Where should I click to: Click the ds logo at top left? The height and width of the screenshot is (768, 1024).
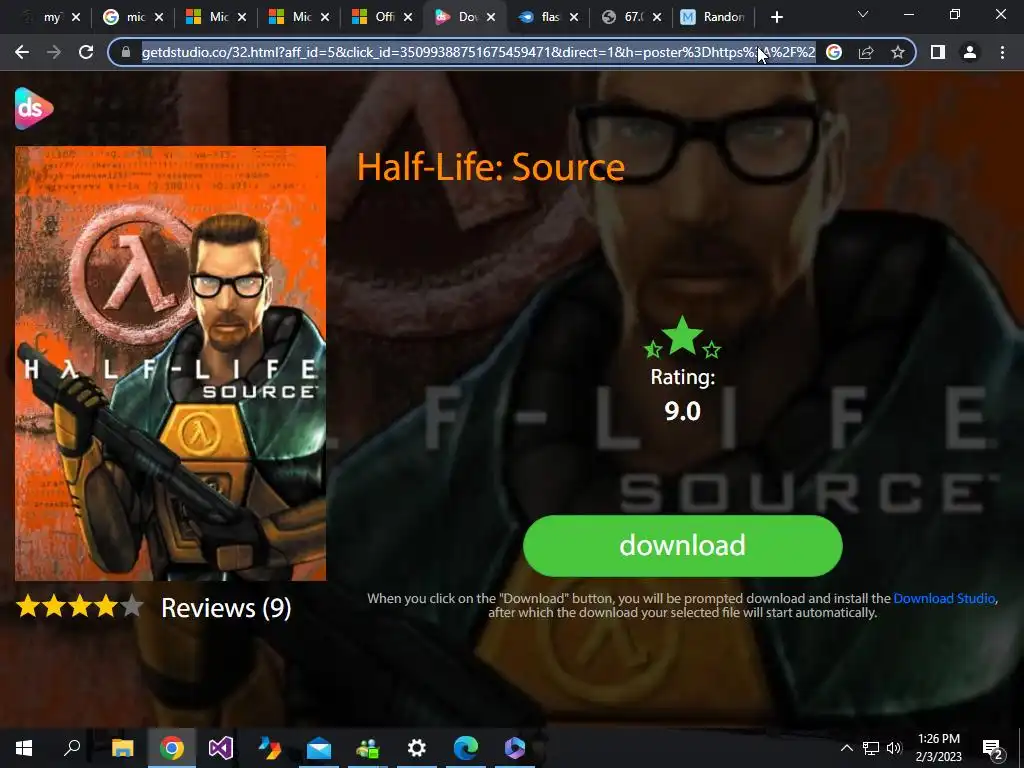click(33, 108)
